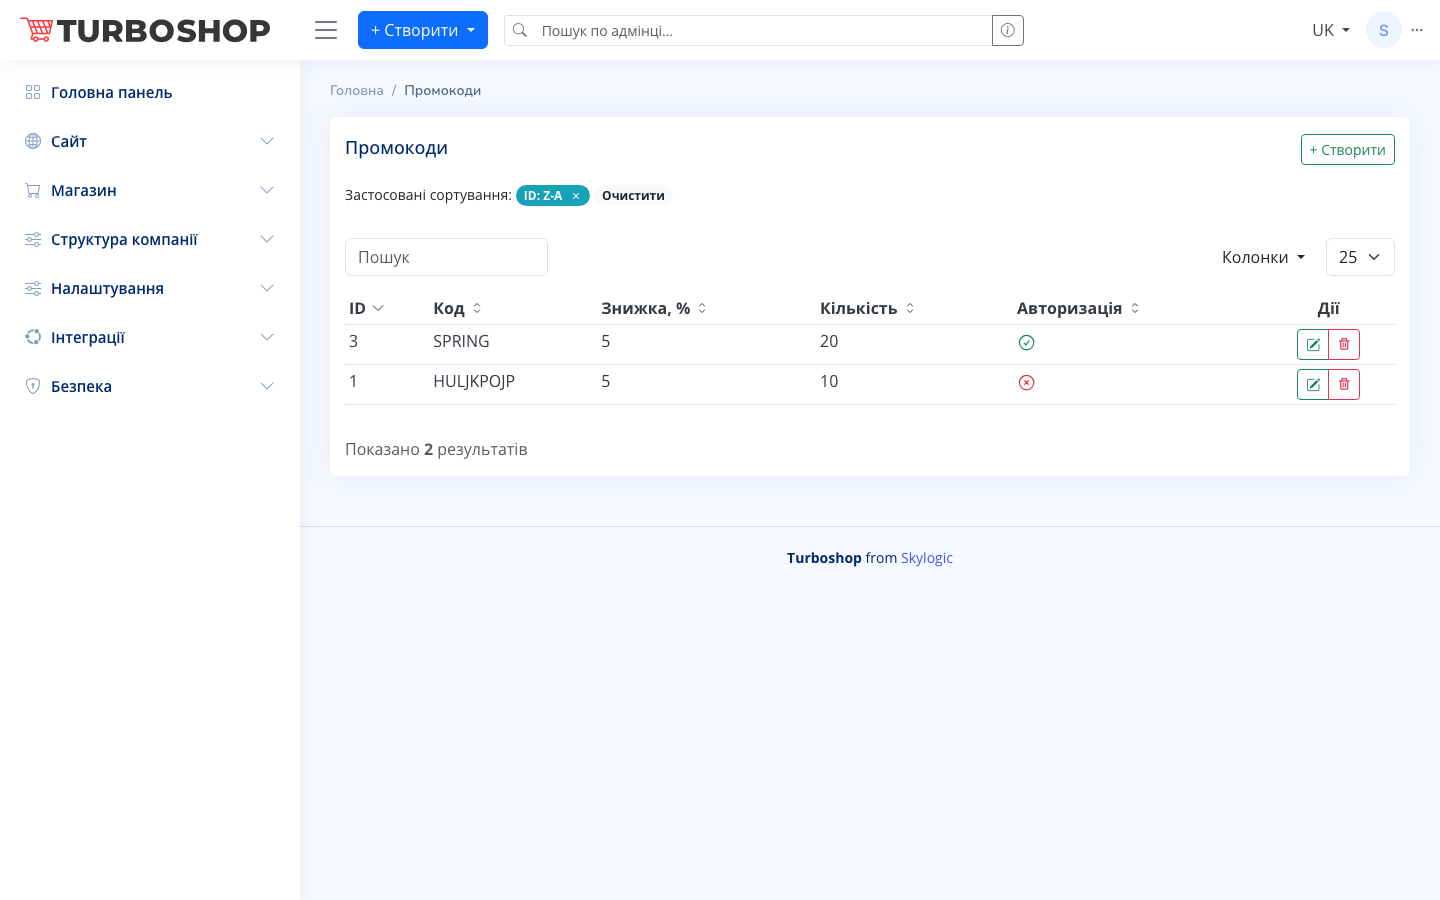The image size is (1440, 900).
Task: Open the Інтеграції sidebar item
Action: coord(150,337)
